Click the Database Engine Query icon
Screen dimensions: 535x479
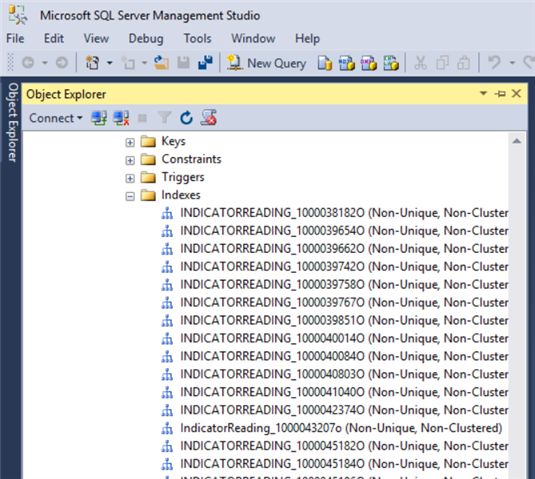tap(325, 63)
